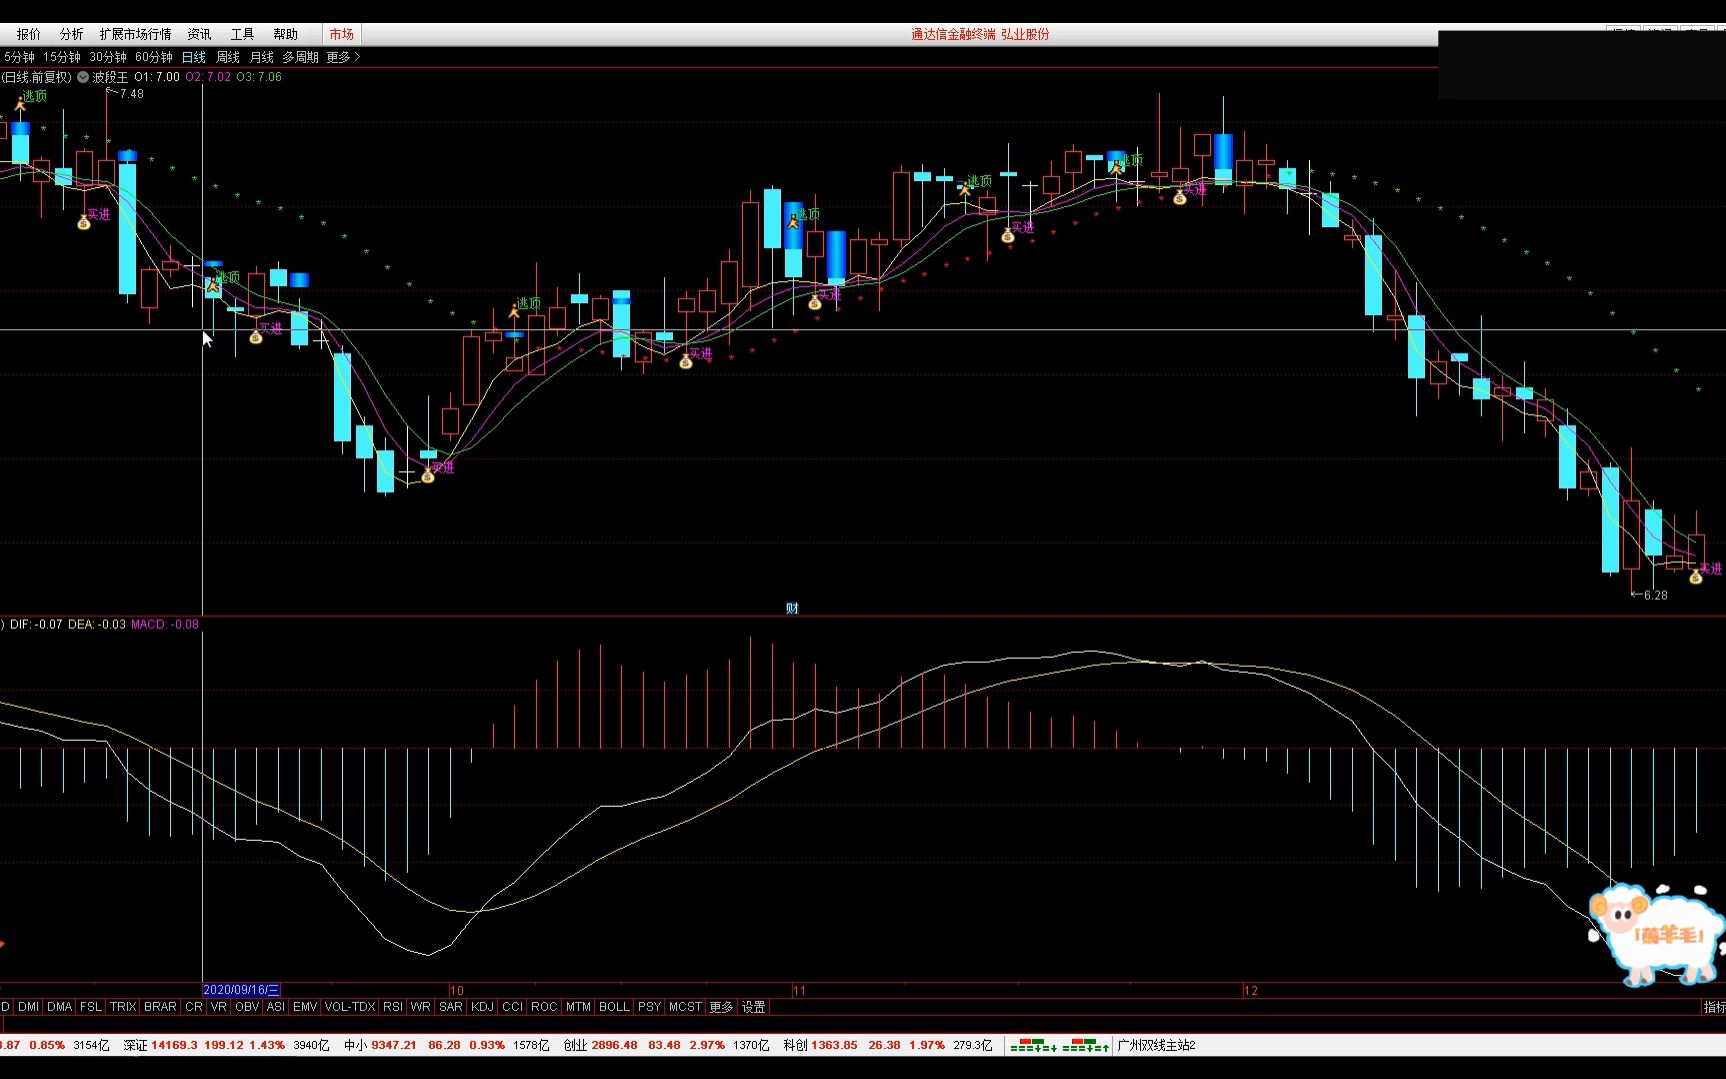Click the second red-green signal status icon
Screen dimensions: 1726x1079
(1086, 1046)
